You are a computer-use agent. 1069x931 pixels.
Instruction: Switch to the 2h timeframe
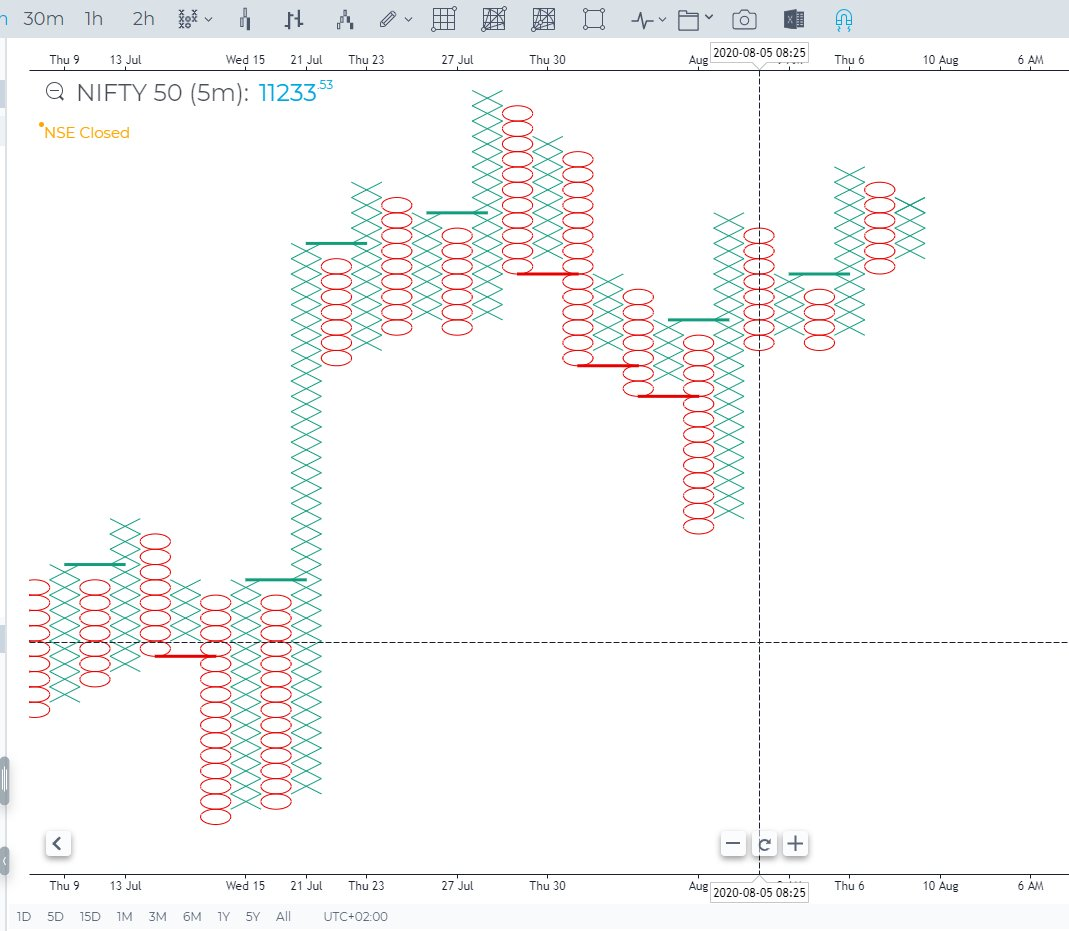tap(143, 19)
